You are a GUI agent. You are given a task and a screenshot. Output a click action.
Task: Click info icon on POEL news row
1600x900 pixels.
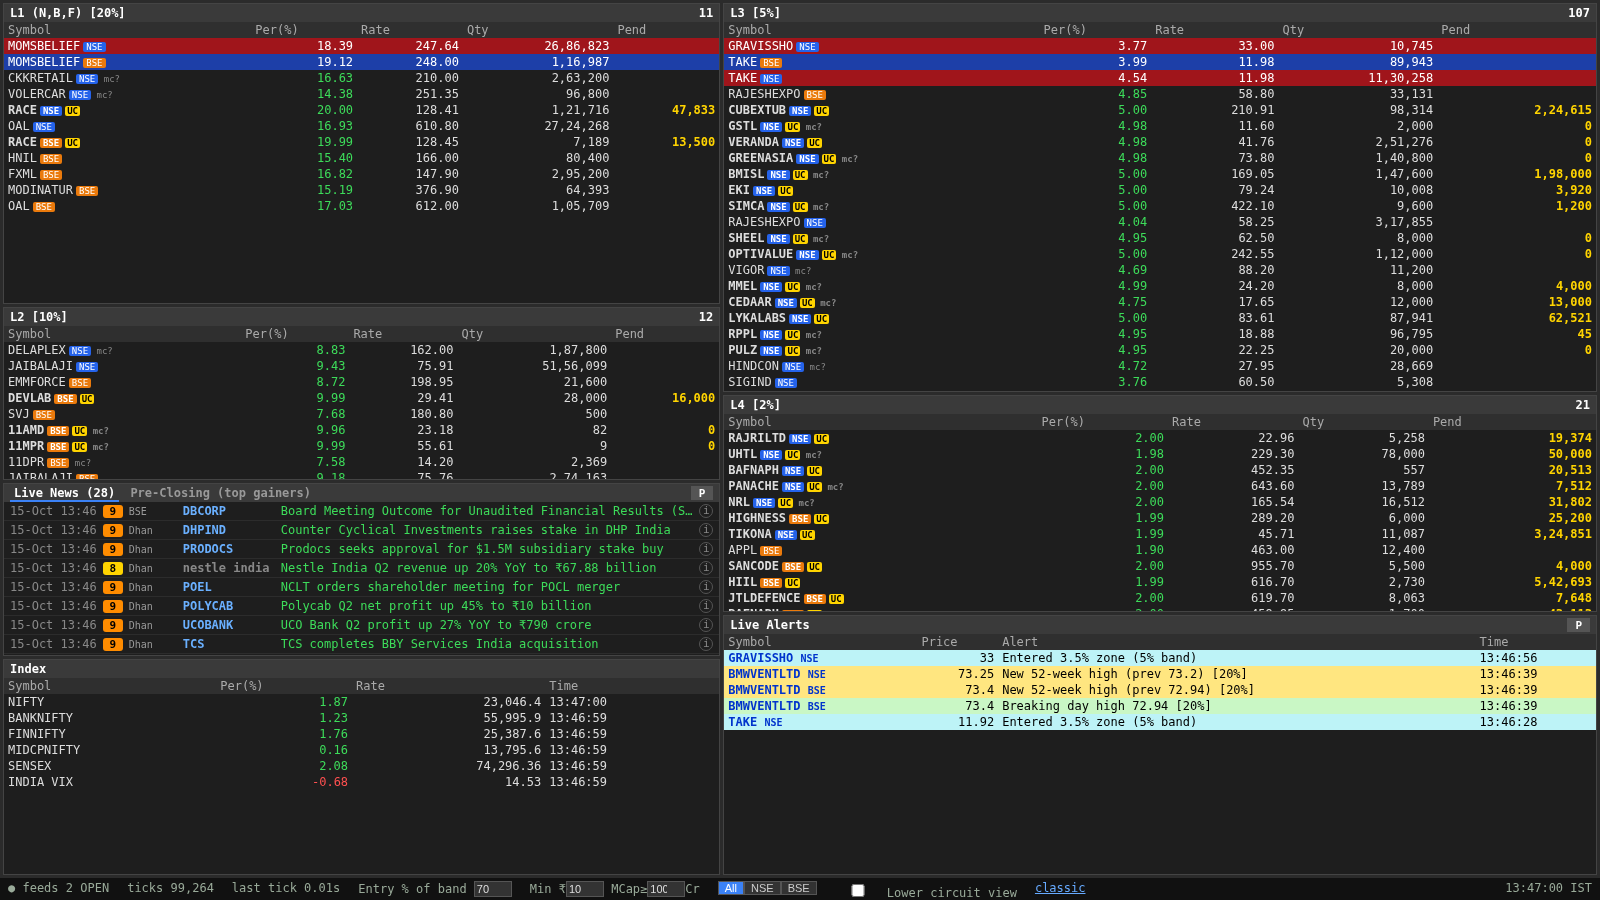706,587
